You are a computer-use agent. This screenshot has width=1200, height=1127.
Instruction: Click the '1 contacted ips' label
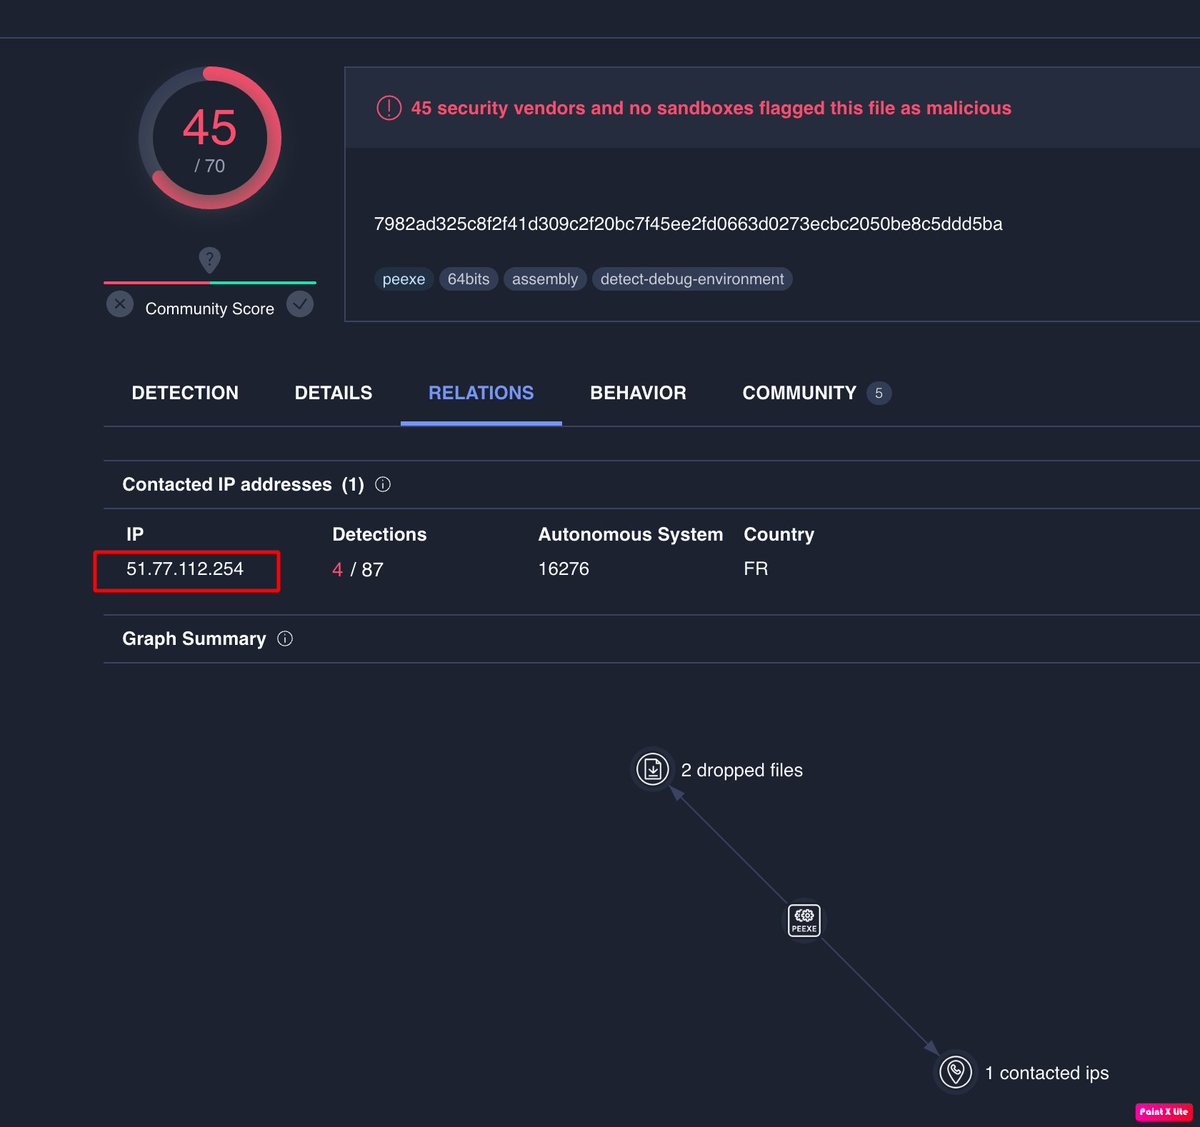tap(1047, 1073)
